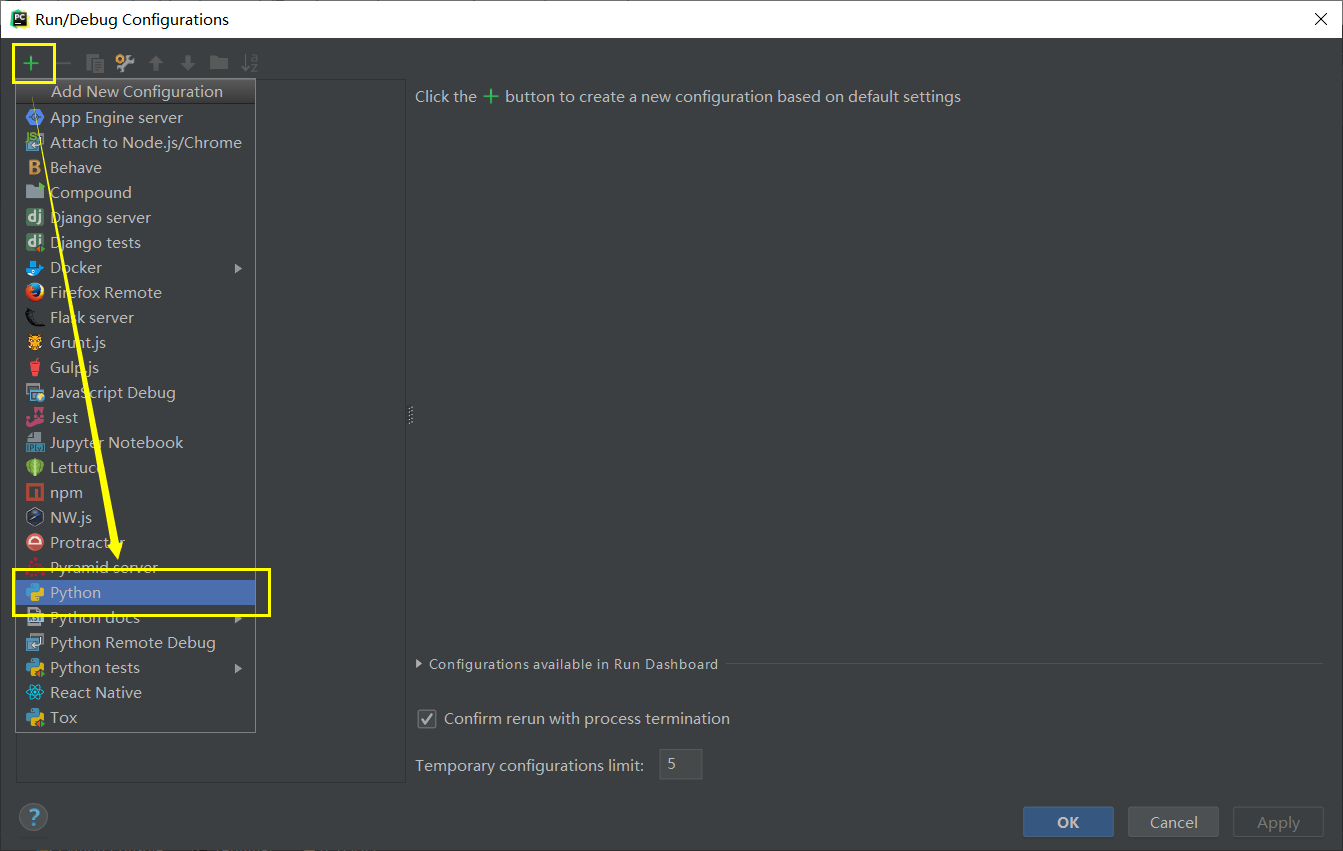Pick the NW.js icon
Image resolution: width=1343 pixels, height=851 pixels.
click(x=35, y=517)
